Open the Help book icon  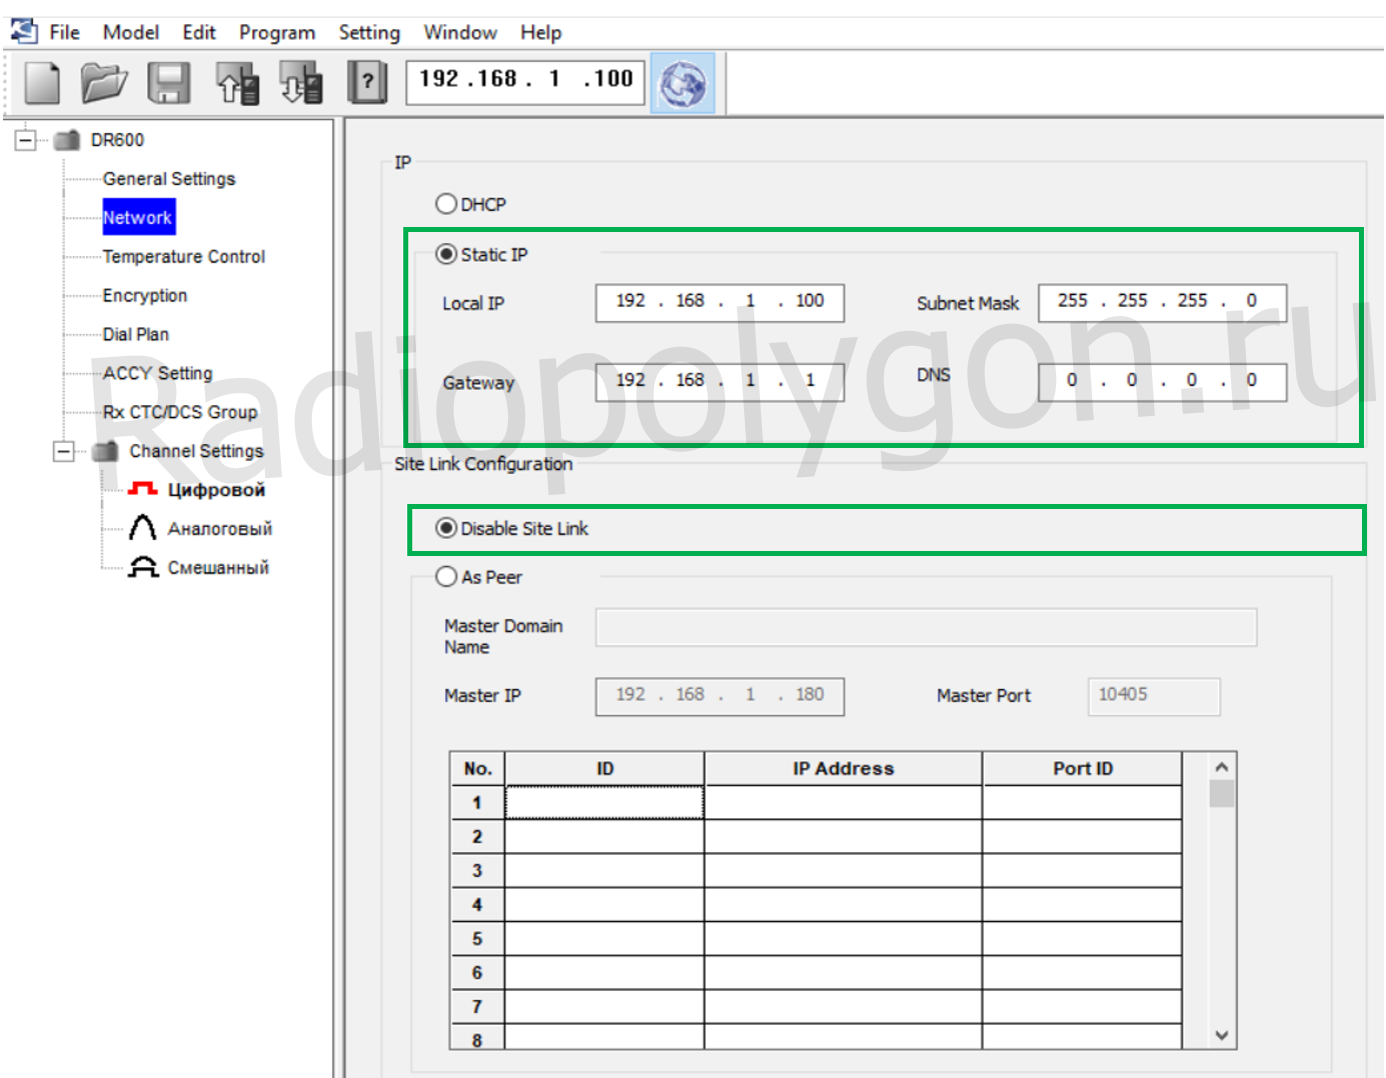pyautogui.click(x=367, y=82)
